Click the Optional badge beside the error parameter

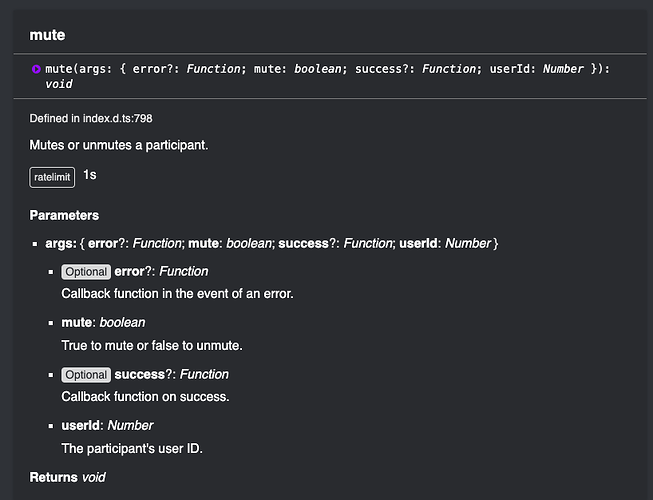point(86,271)
